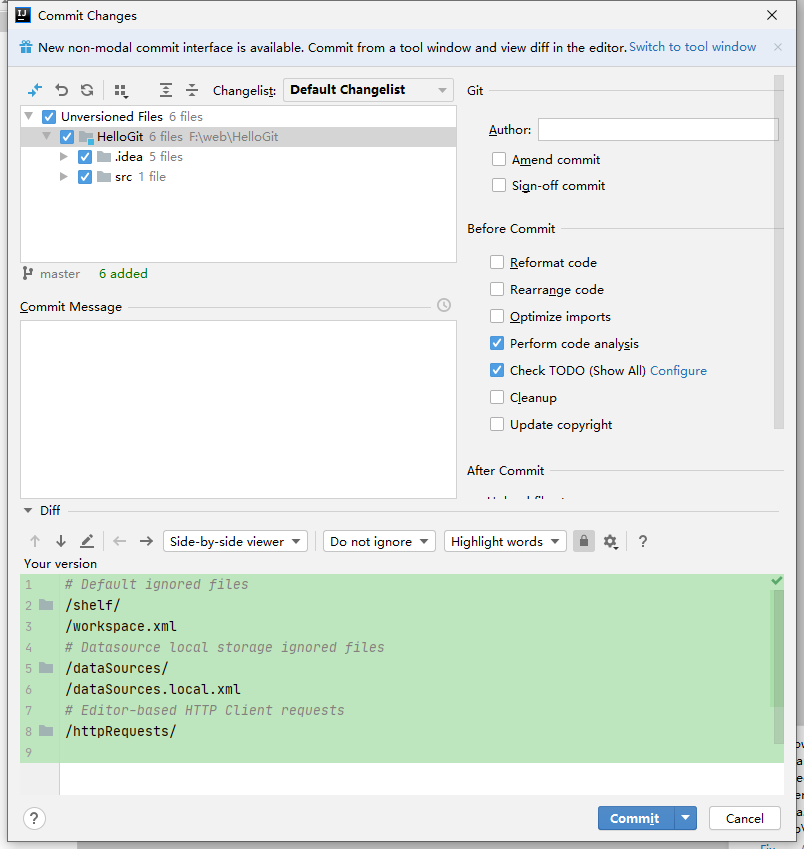Enable Sign-off commit checkbox
The image size is (804, 849).
[499, 185]
